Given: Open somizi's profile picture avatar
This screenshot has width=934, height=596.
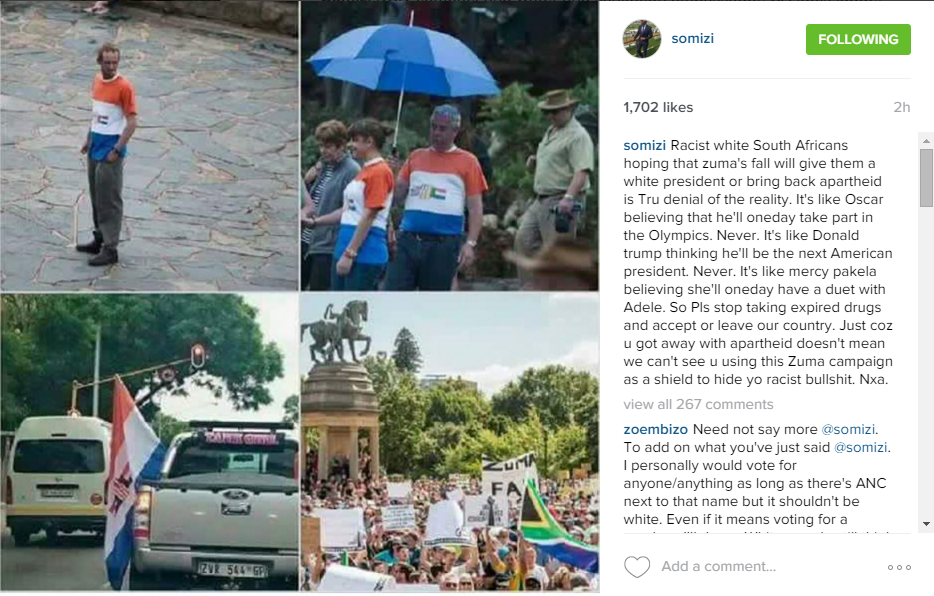Looking at the screenshot, I should (642, 39).
